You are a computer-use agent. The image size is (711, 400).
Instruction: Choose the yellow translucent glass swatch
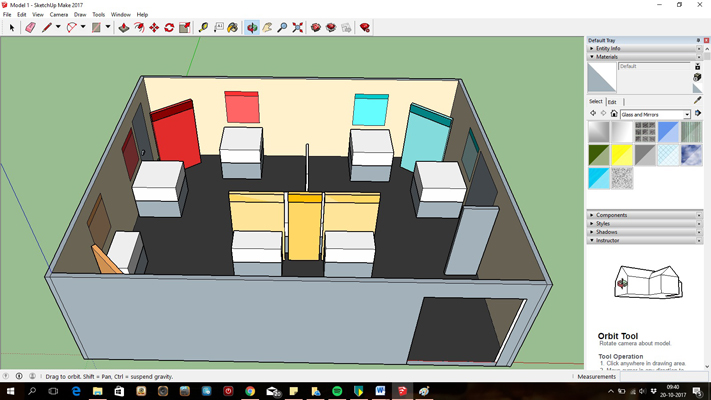click(622, 155)
